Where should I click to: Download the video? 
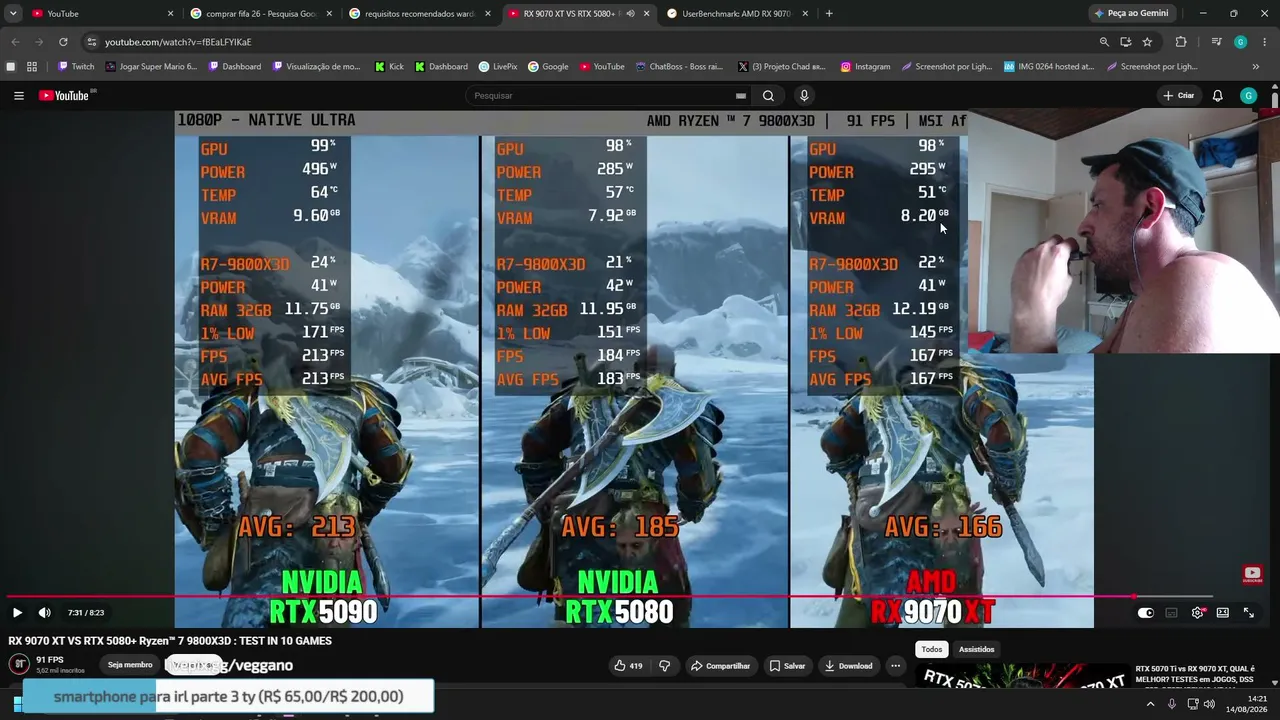pyautogui.click(x=848, y=666)
